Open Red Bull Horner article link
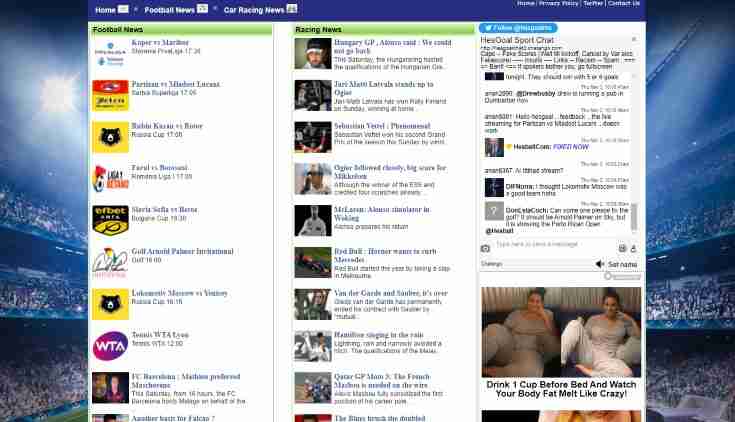Viewport: 735px width, 422px height. coord(385,255)
